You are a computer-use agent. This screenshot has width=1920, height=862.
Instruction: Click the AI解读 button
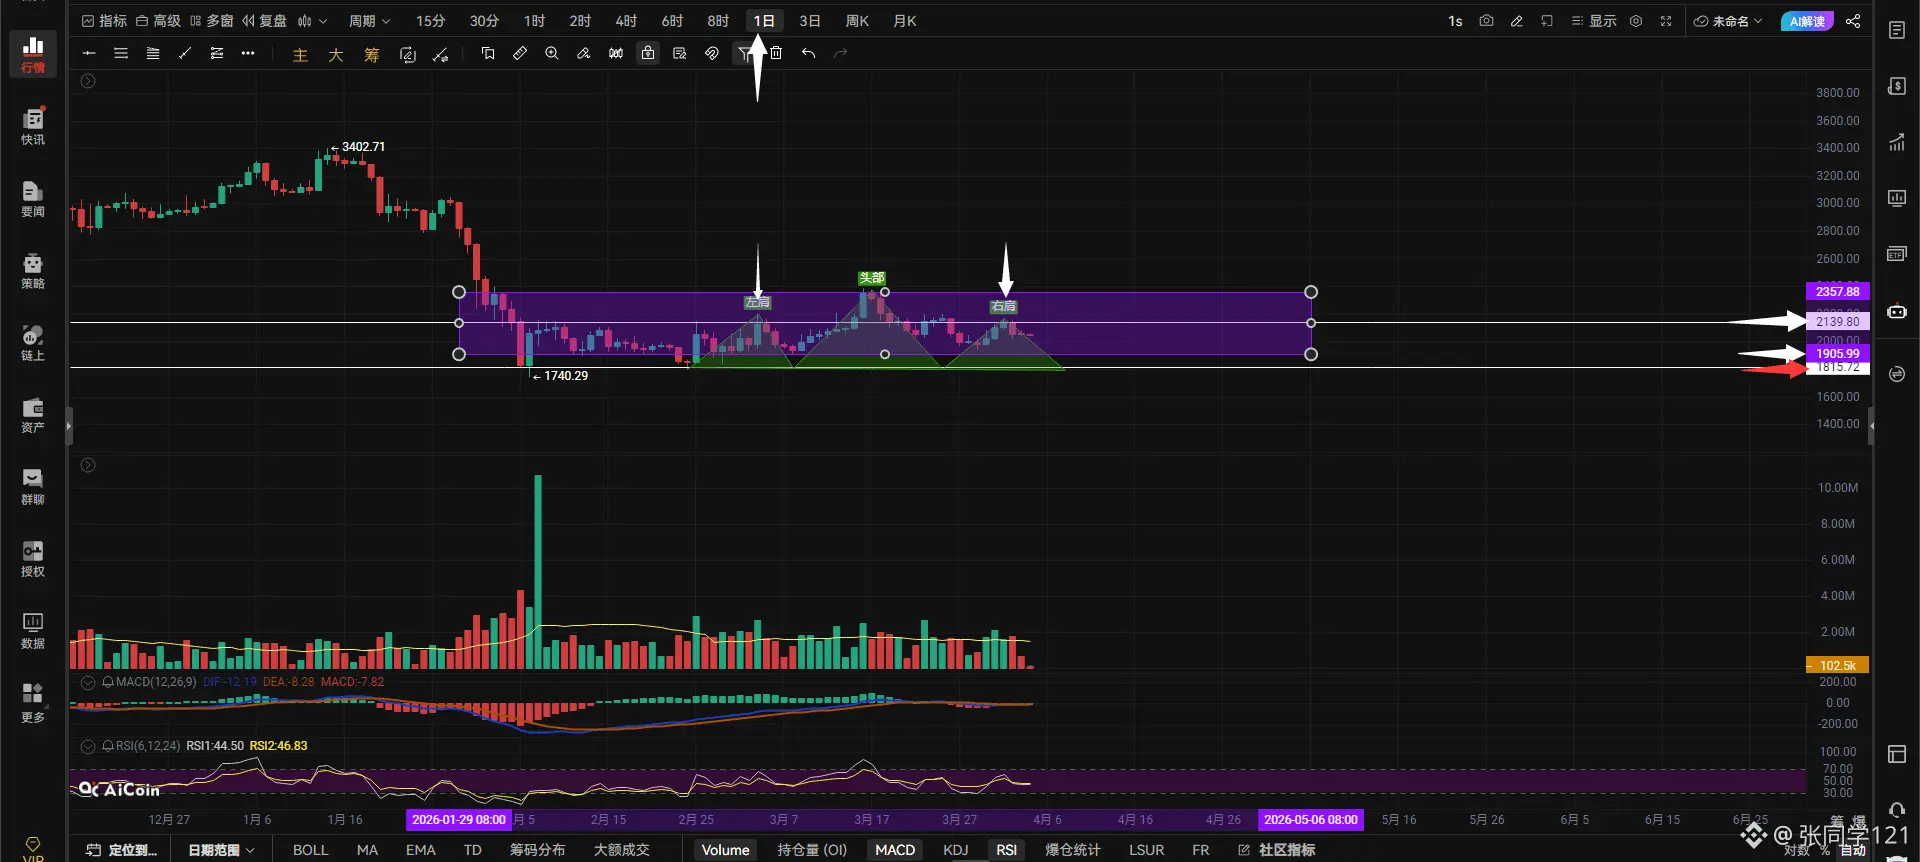click(x=1807, y=21)
